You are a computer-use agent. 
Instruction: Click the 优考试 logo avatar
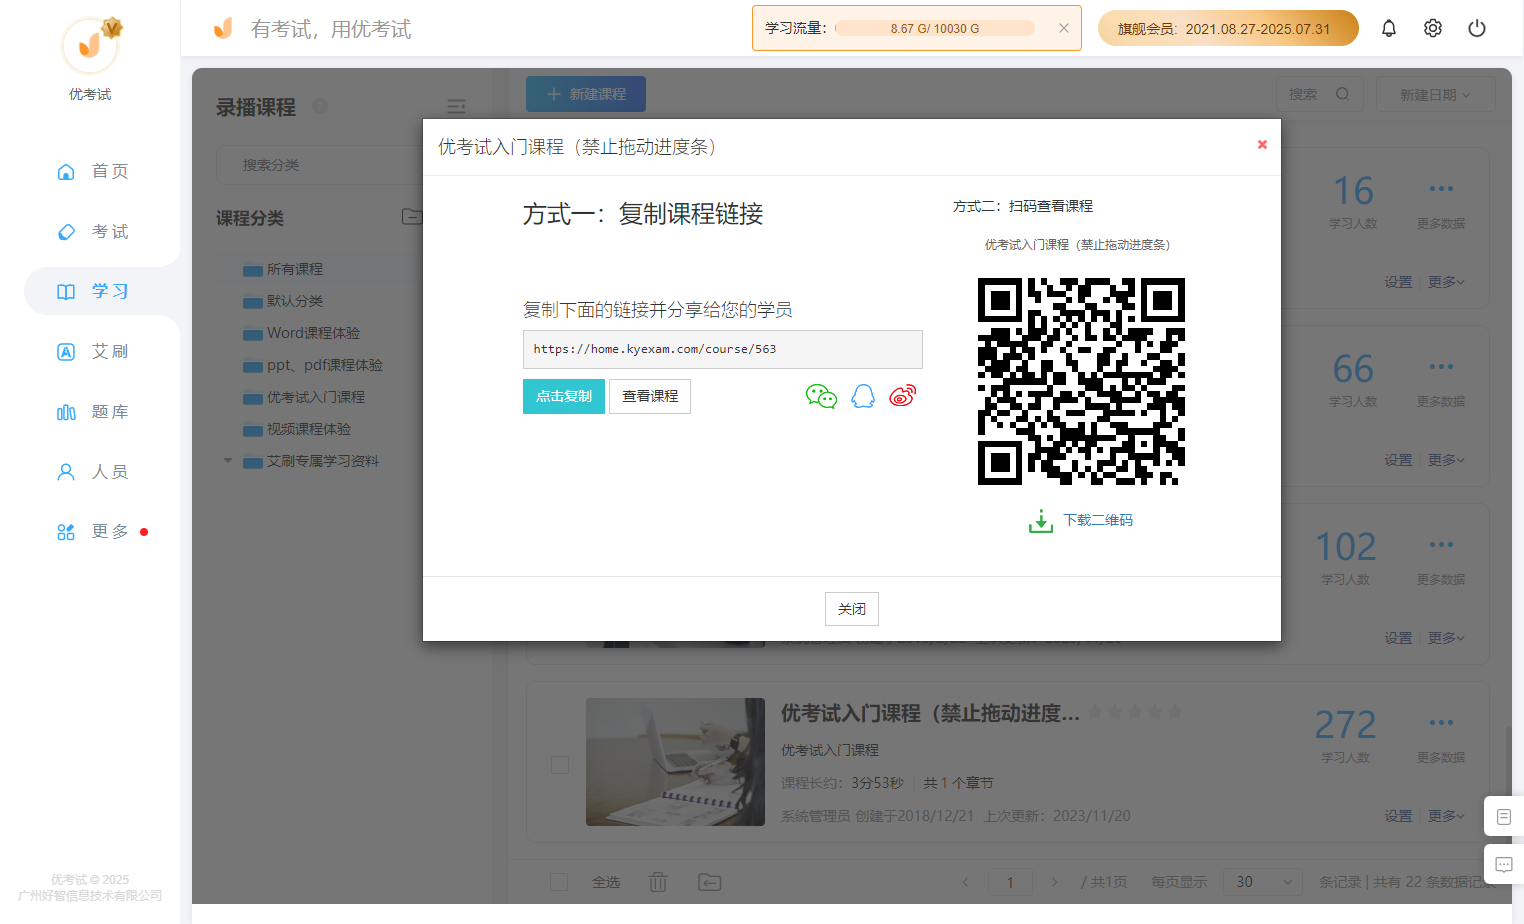(91, 45)
